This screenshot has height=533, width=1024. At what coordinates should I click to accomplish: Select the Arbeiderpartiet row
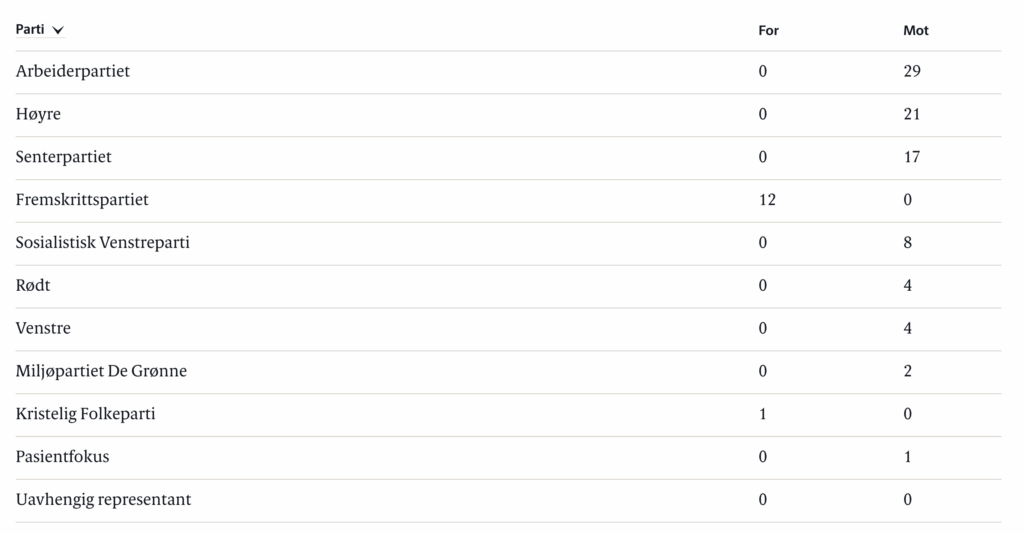point(508,72)
